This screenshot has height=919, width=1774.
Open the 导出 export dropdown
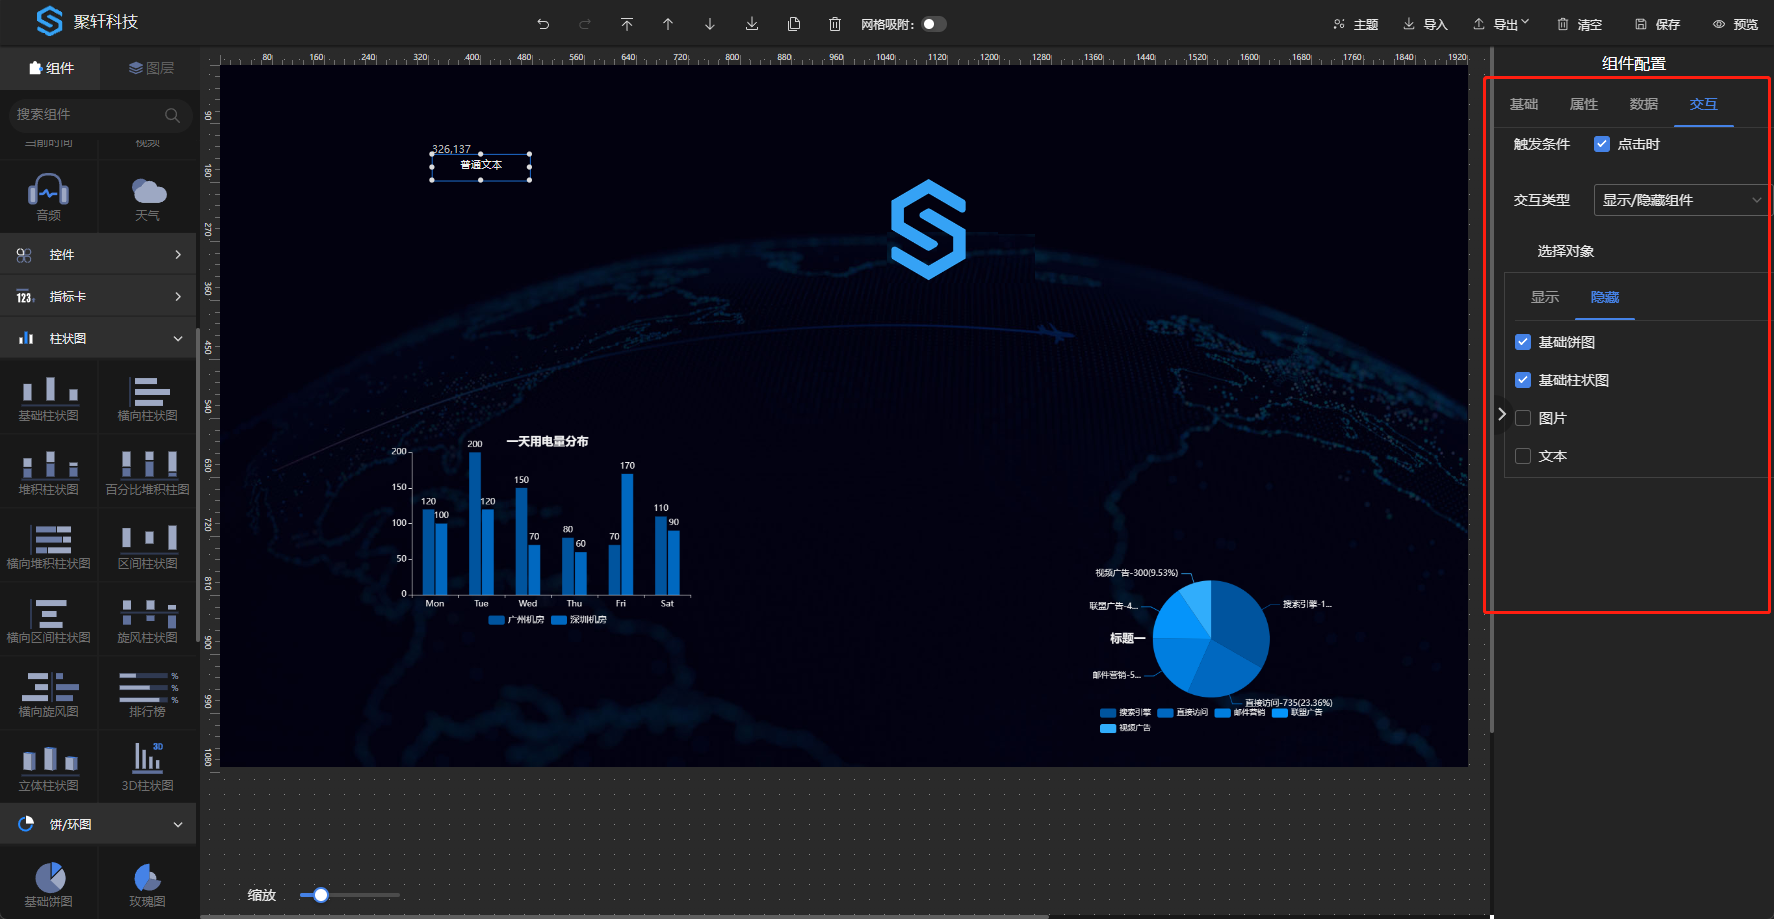click(x=1501, y=24)
